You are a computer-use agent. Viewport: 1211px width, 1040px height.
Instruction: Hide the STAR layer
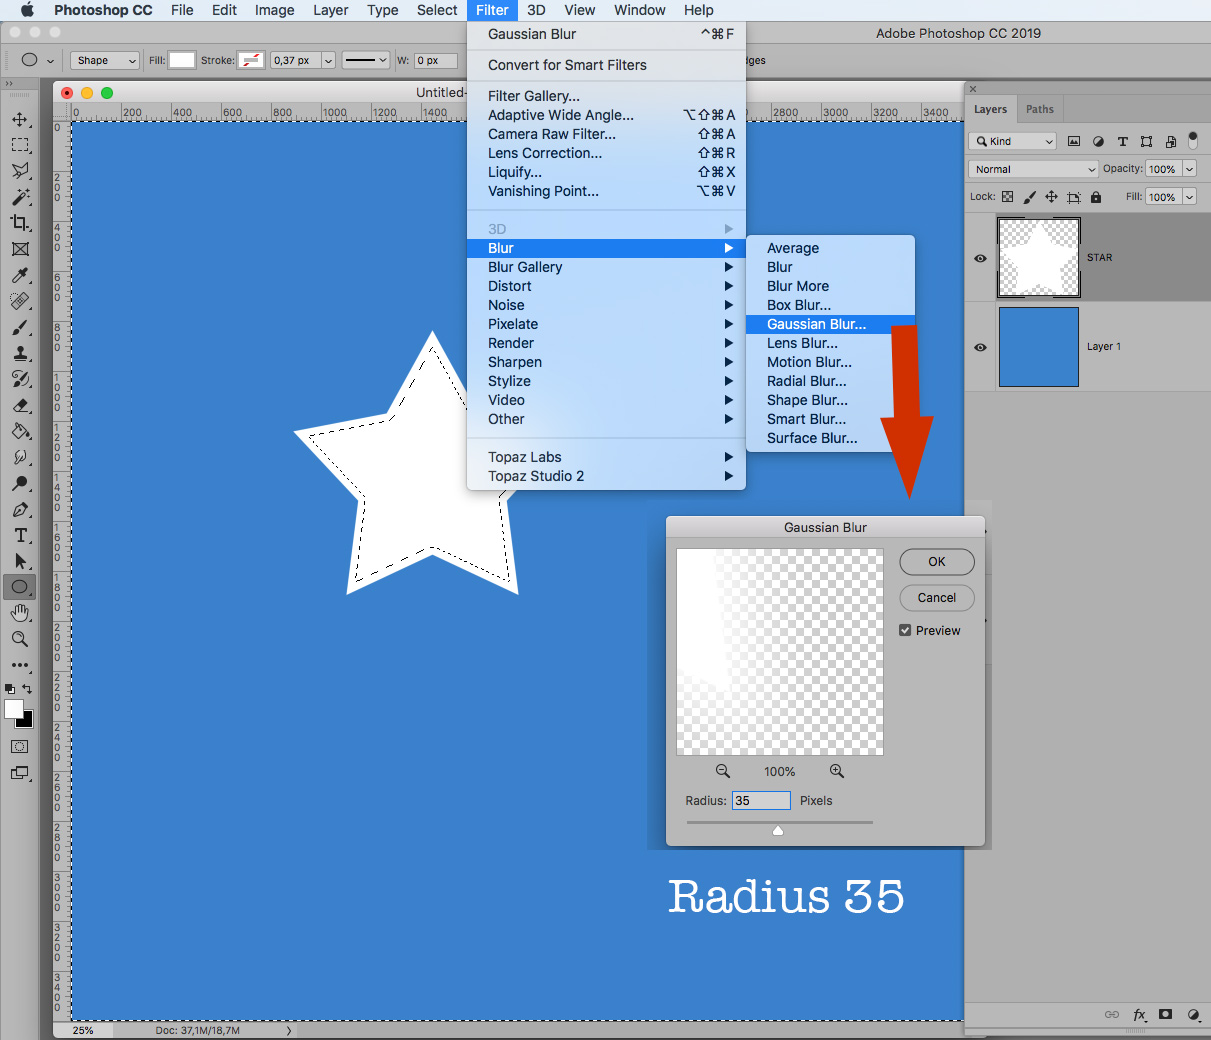pos(980,258)
